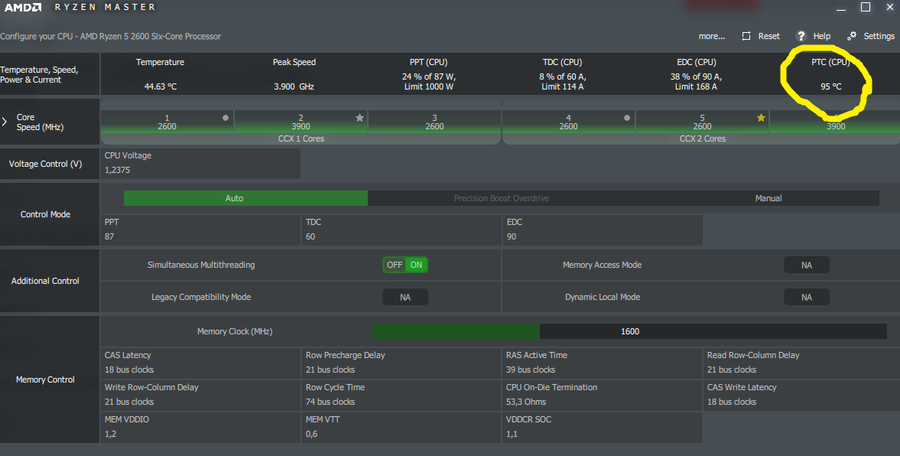
Task: Click the EDC value 90 field
Action: pyautogui.click(x=602, y=230)
